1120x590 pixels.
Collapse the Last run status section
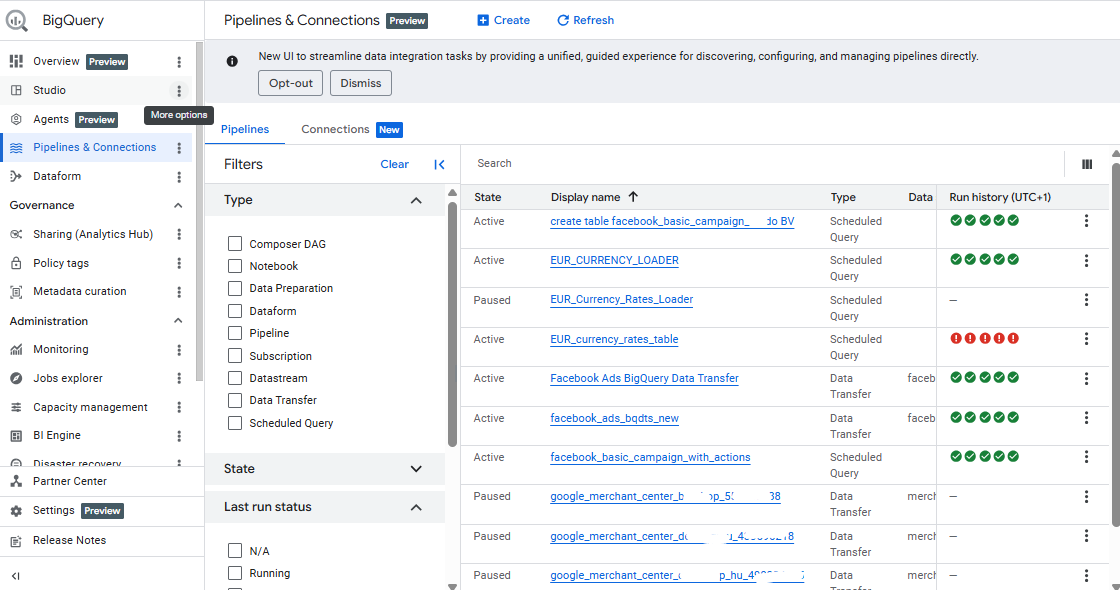416,508
